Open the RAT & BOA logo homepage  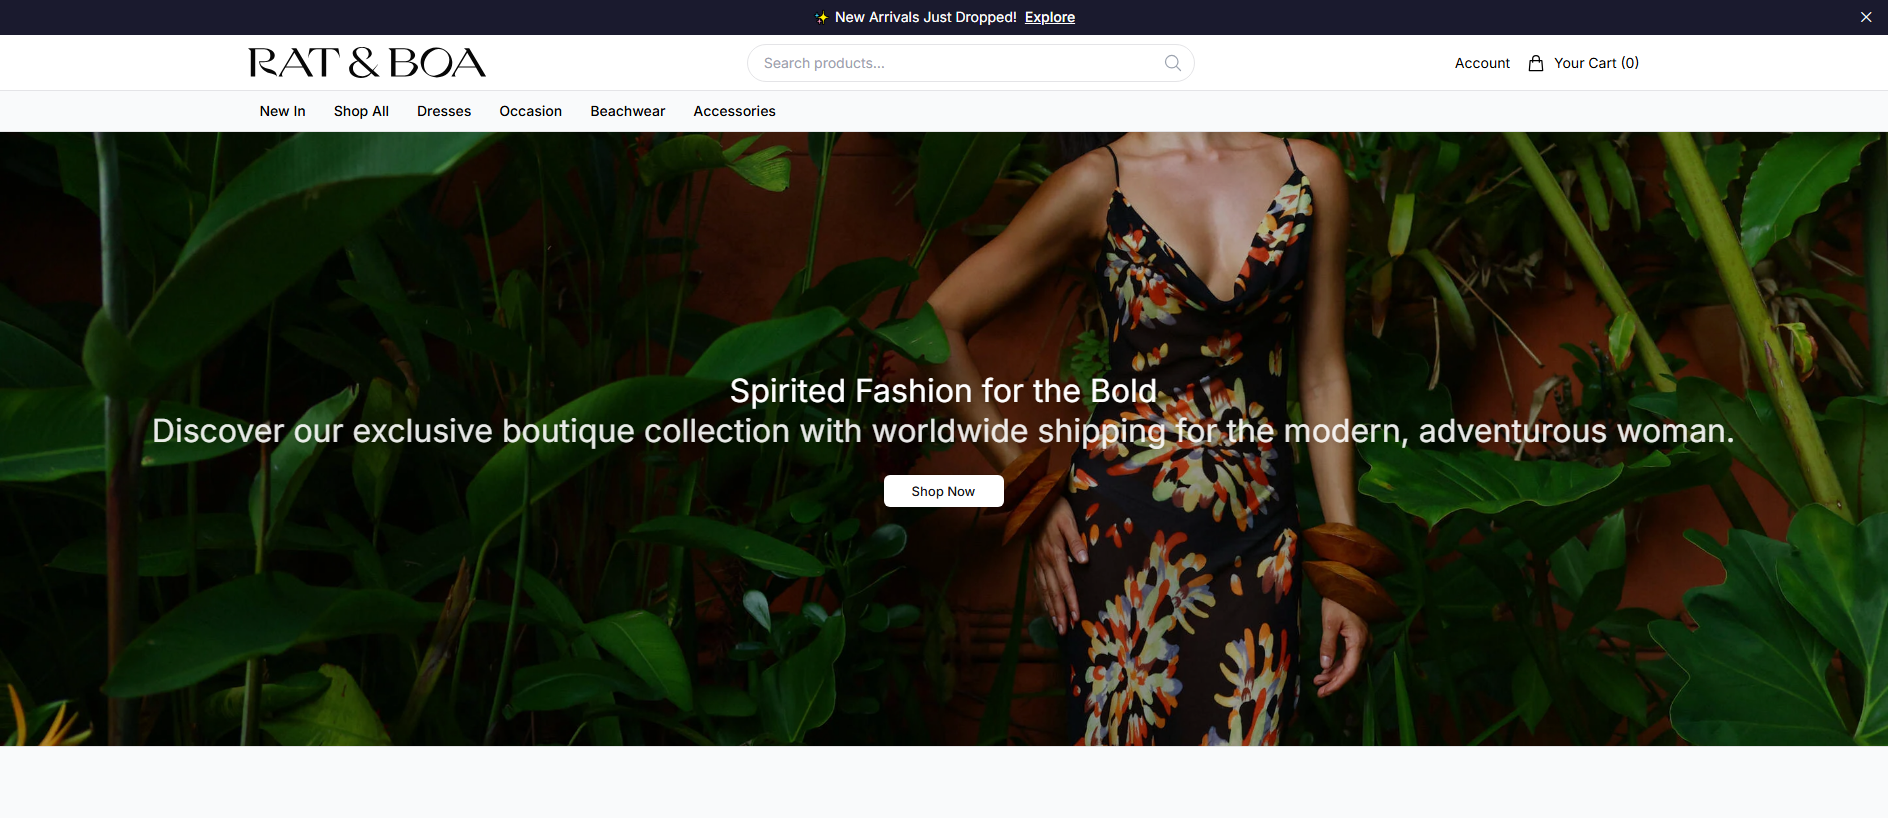pyautogui.click(x=367, y=63)
